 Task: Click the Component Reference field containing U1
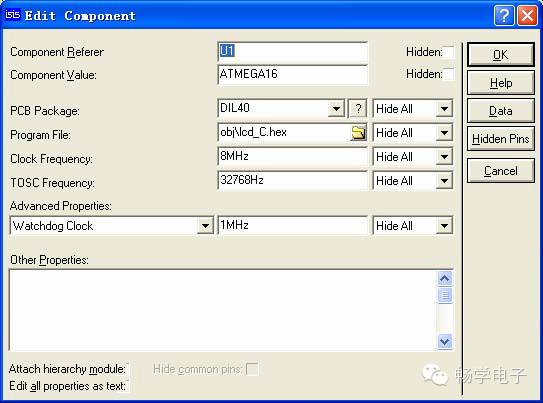tap(293, 52)
